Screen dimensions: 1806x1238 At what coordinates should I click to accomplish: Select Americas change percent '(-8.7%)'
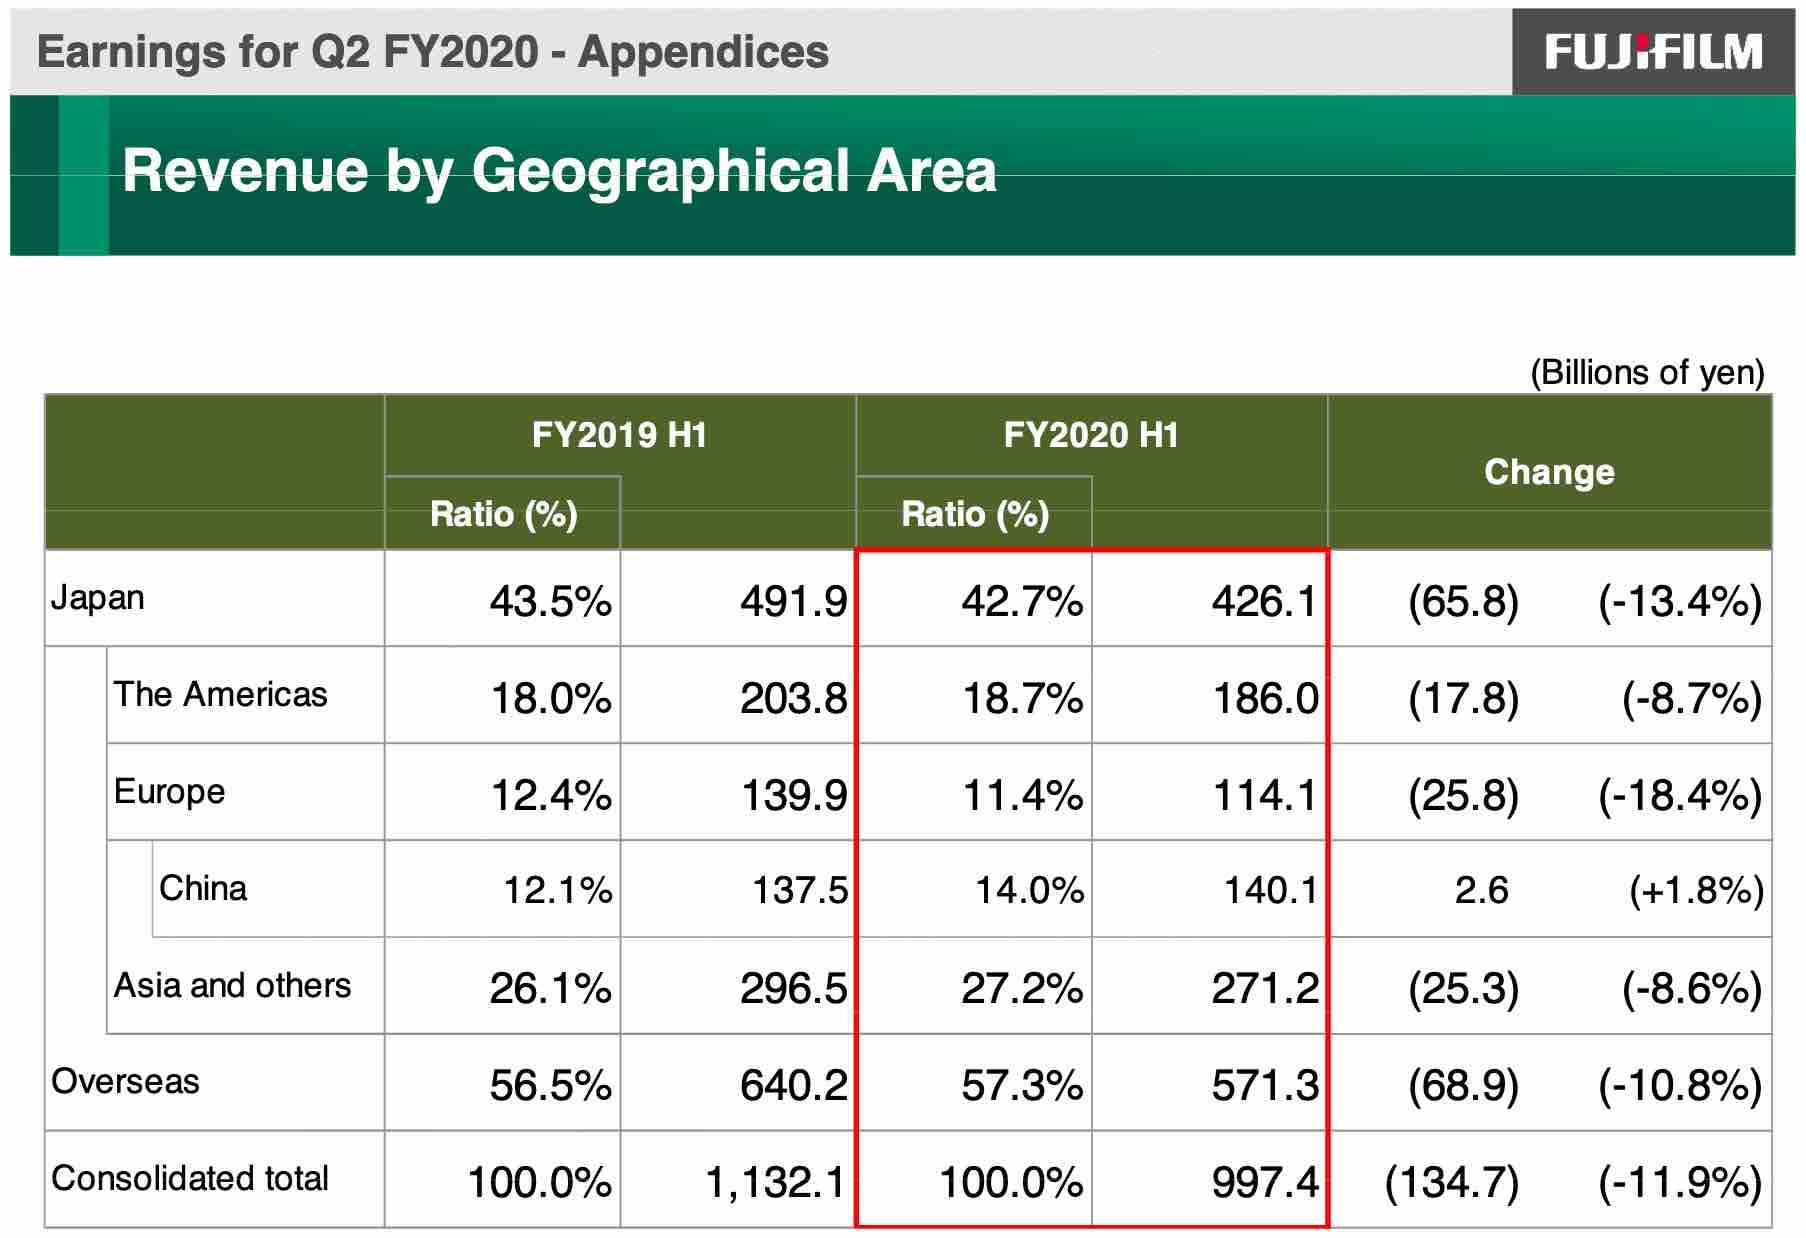pyautogui.click(x=1692, y=698)
